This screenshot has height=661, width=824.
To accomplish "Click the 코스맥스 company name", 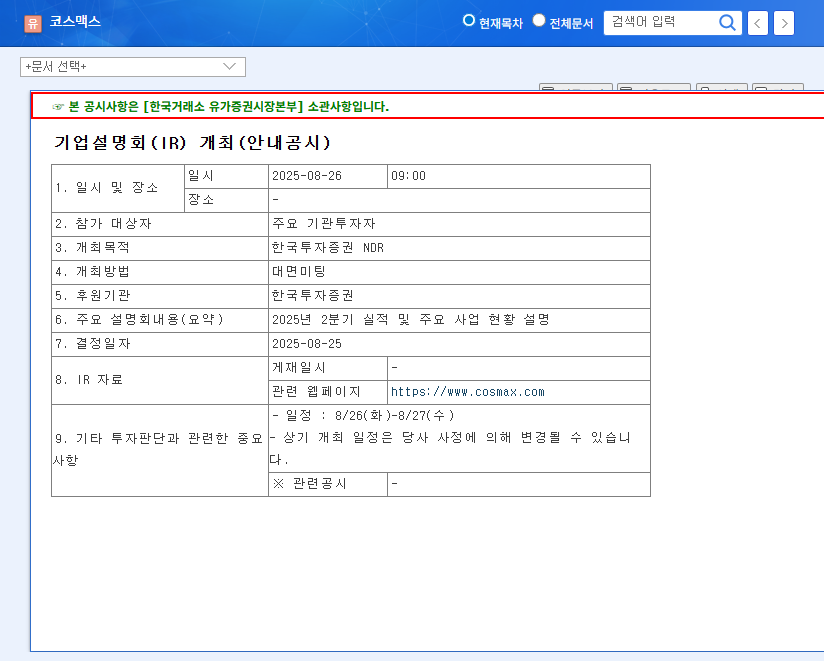I will point(75,22).
